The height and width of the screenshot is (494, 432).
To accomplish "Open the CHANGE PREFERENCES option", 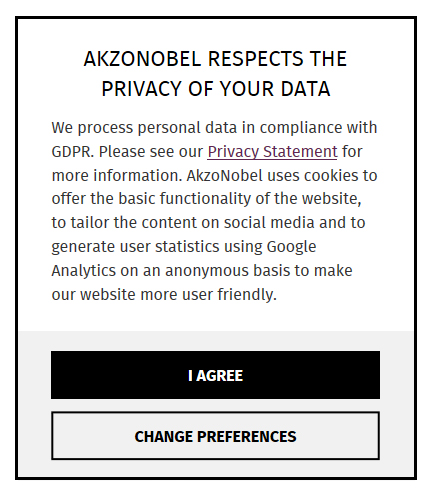I will (x=215, y=436).
